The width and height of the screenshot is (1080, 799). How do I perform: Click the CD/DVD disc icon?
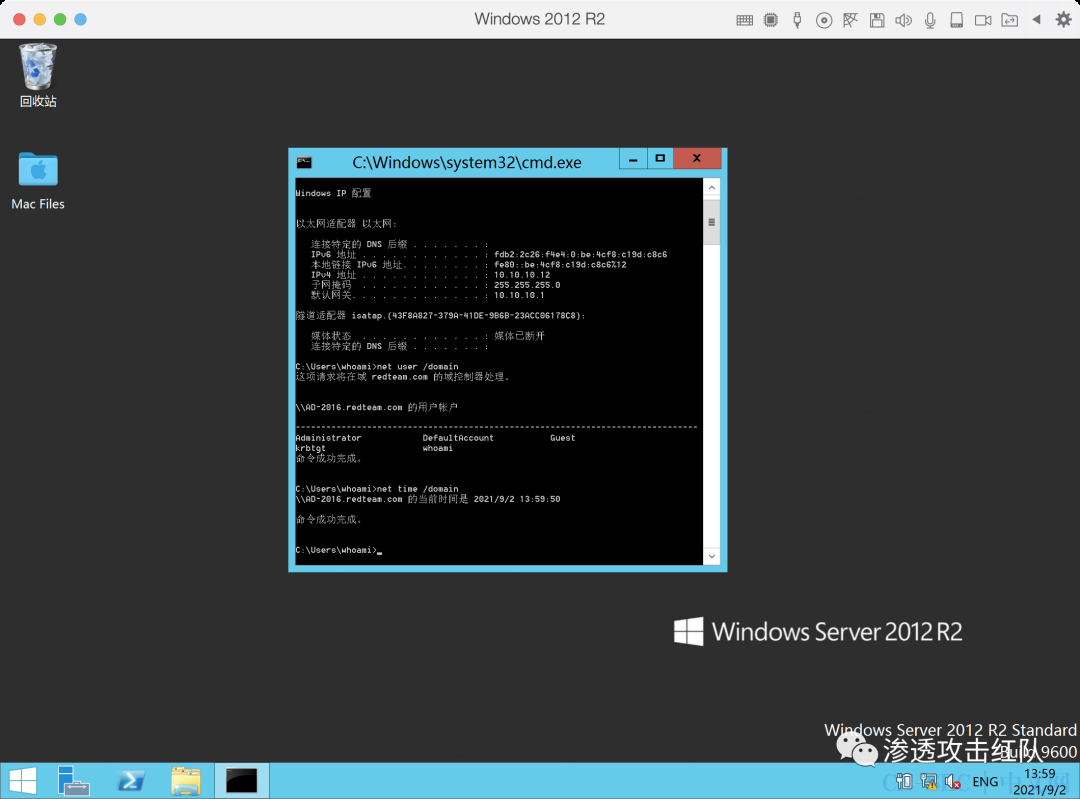(x=824, y=20)
